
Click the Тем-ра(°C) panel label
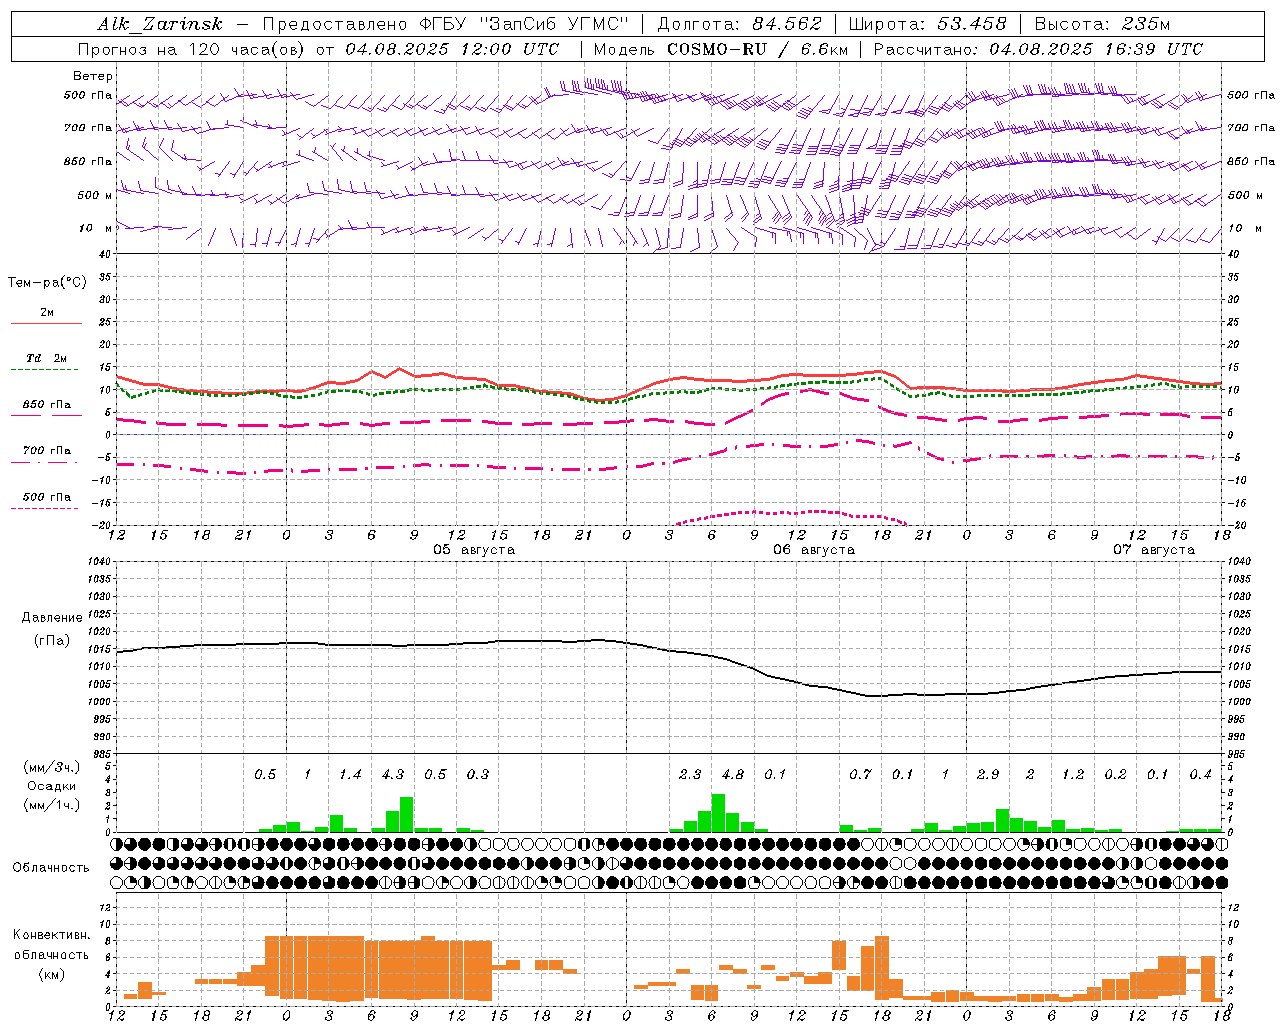click(47, 283)
